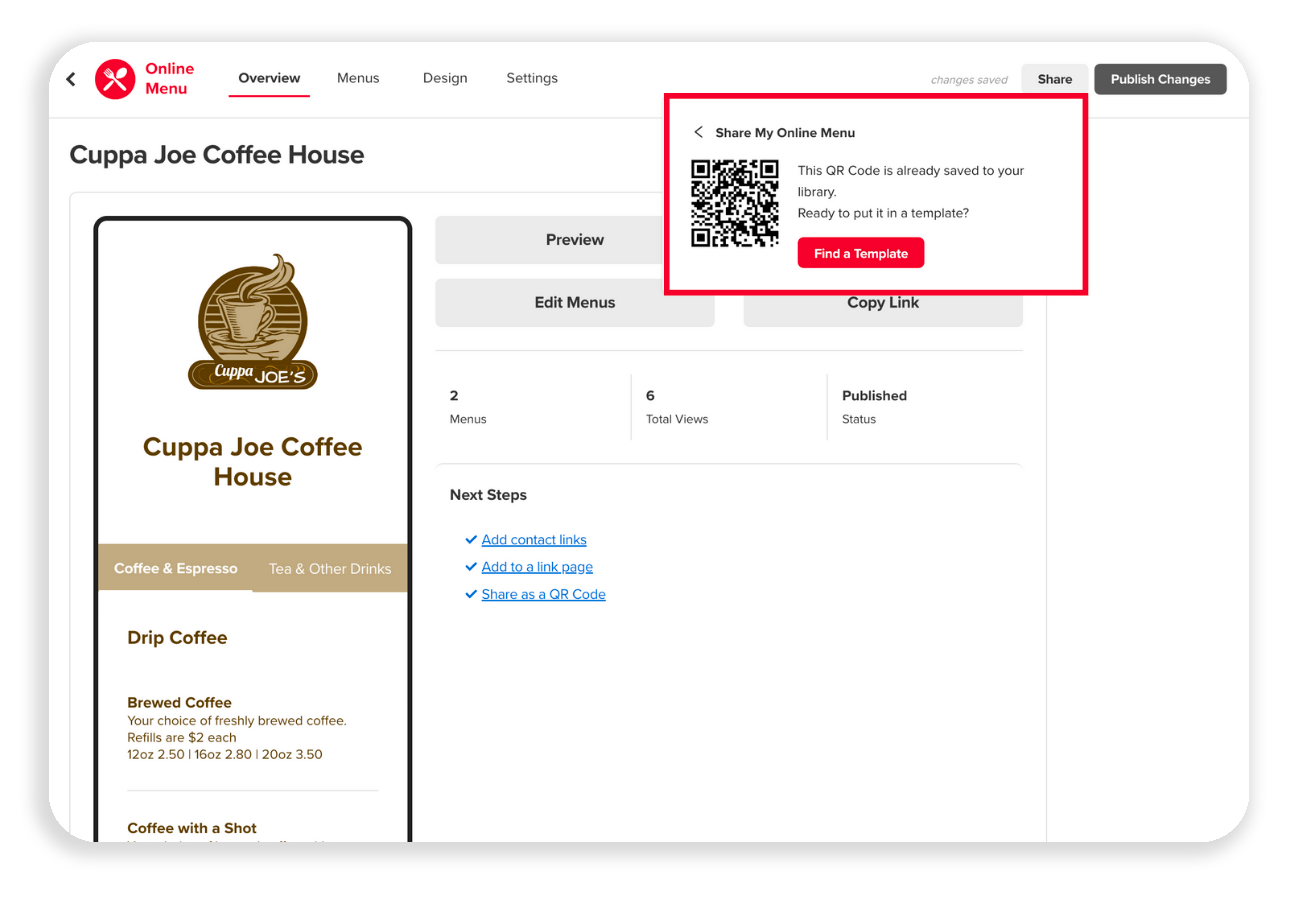
Task: Click the Share My Online Menu title
Action: coord(785,133)
